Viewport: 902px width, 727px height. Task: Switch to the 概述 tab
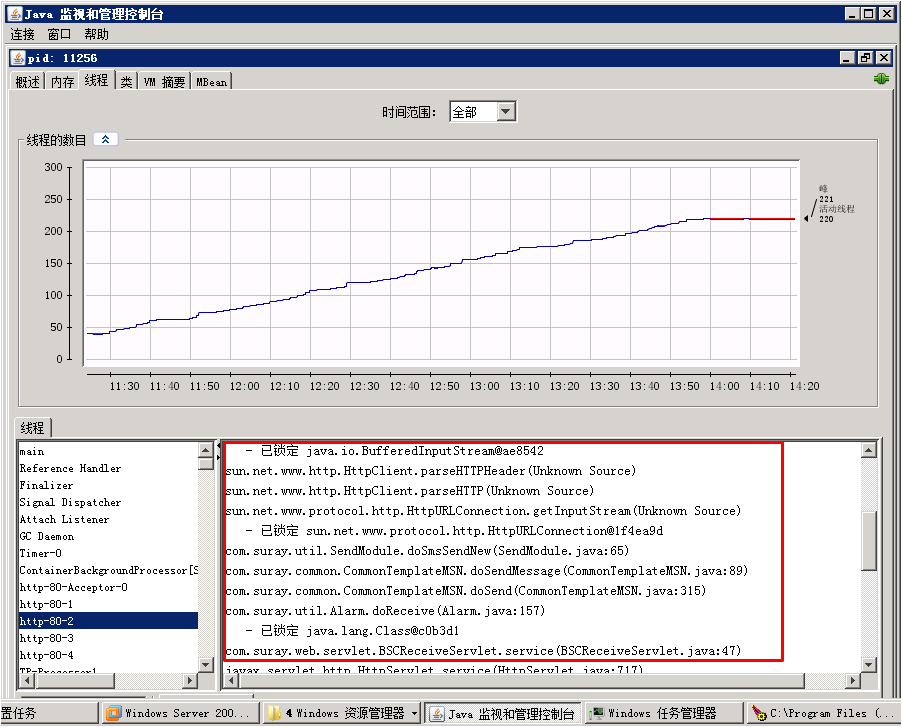tap(28, 82)
